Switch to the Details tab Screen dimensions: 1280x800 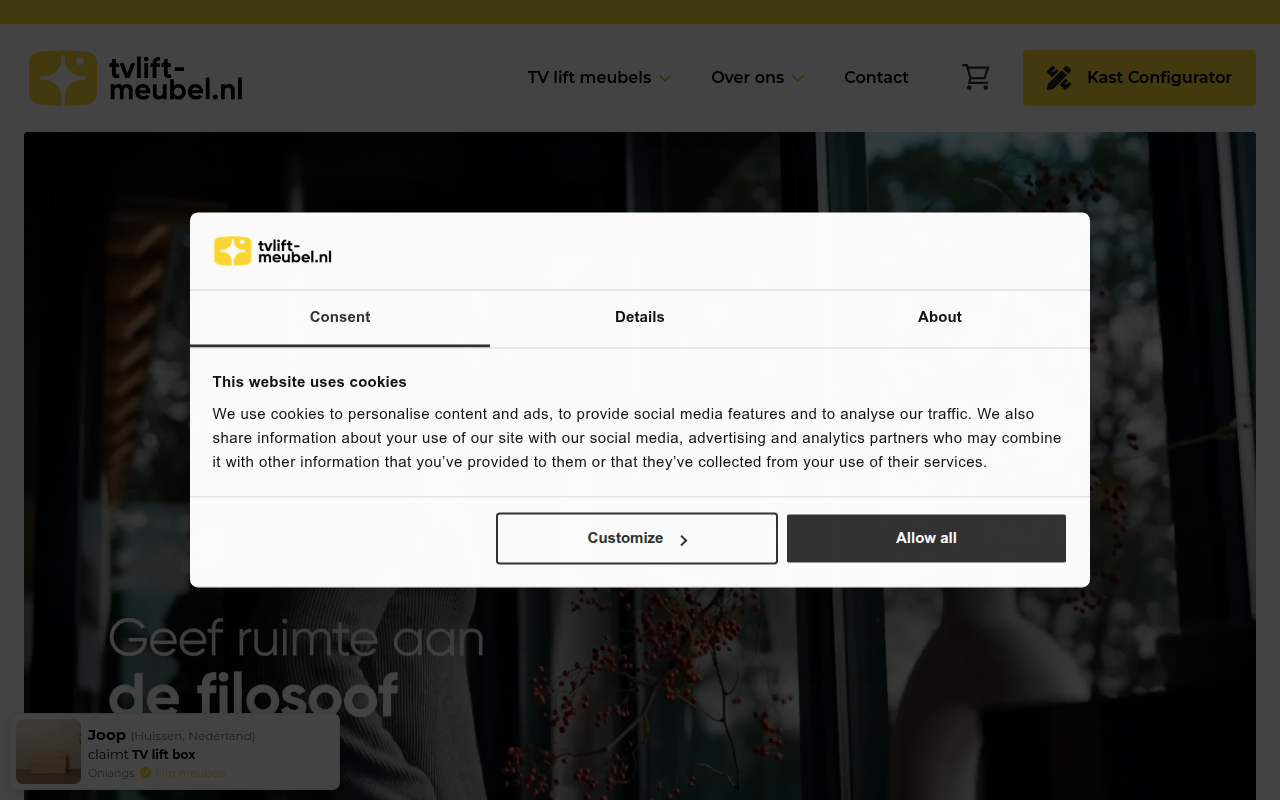pos(640,317)
